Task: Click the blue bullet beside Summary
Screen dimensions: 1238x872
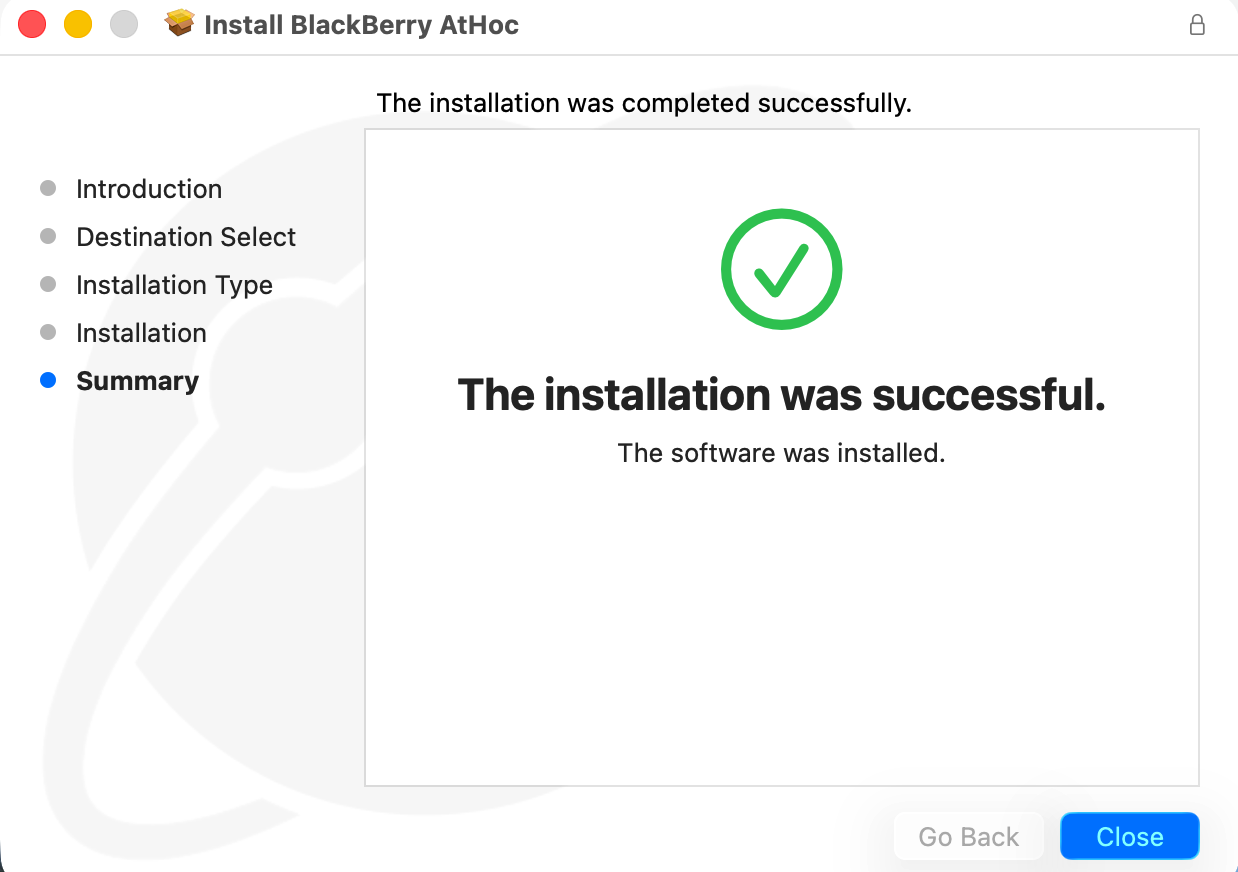Action: click(x=48, y=380)
